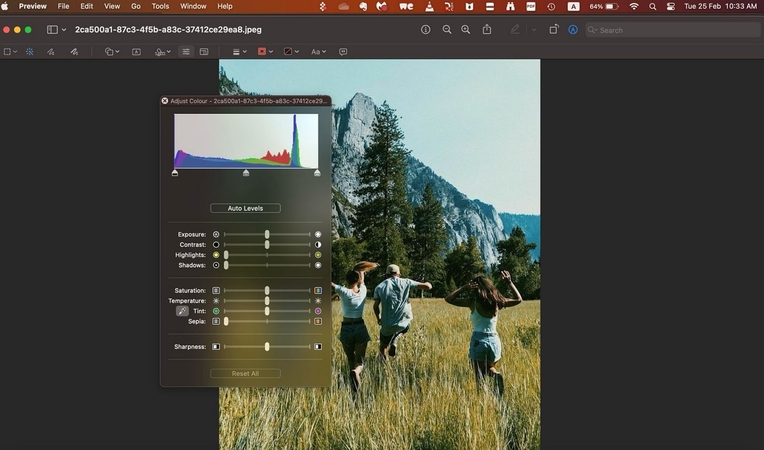The image size is (764, 450).
Task: Rotate the image with the rotate icon
Action: click(x=554, y=30)
